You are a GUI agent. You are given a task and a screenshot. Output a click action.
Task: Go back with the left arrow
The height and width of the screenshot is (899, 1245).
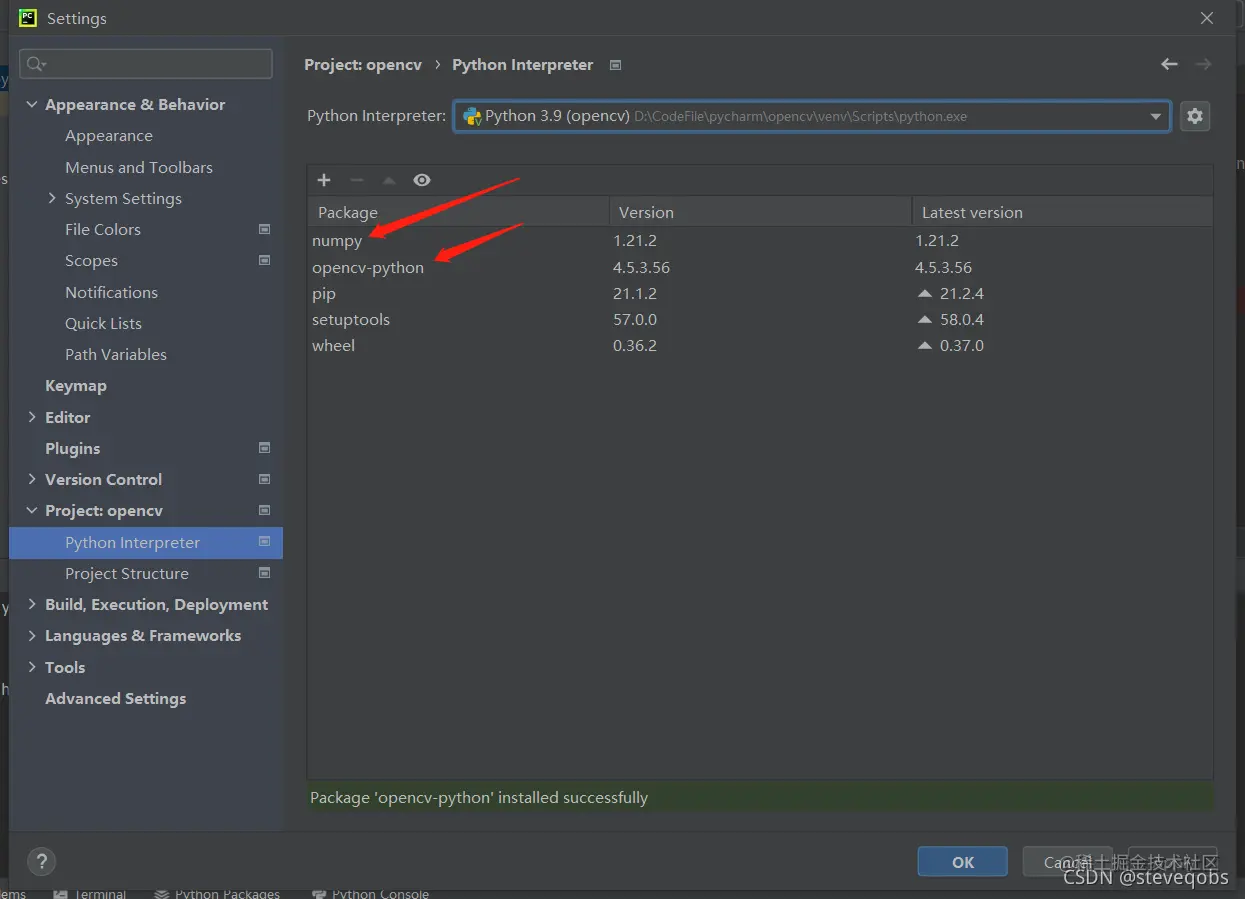1169,64
